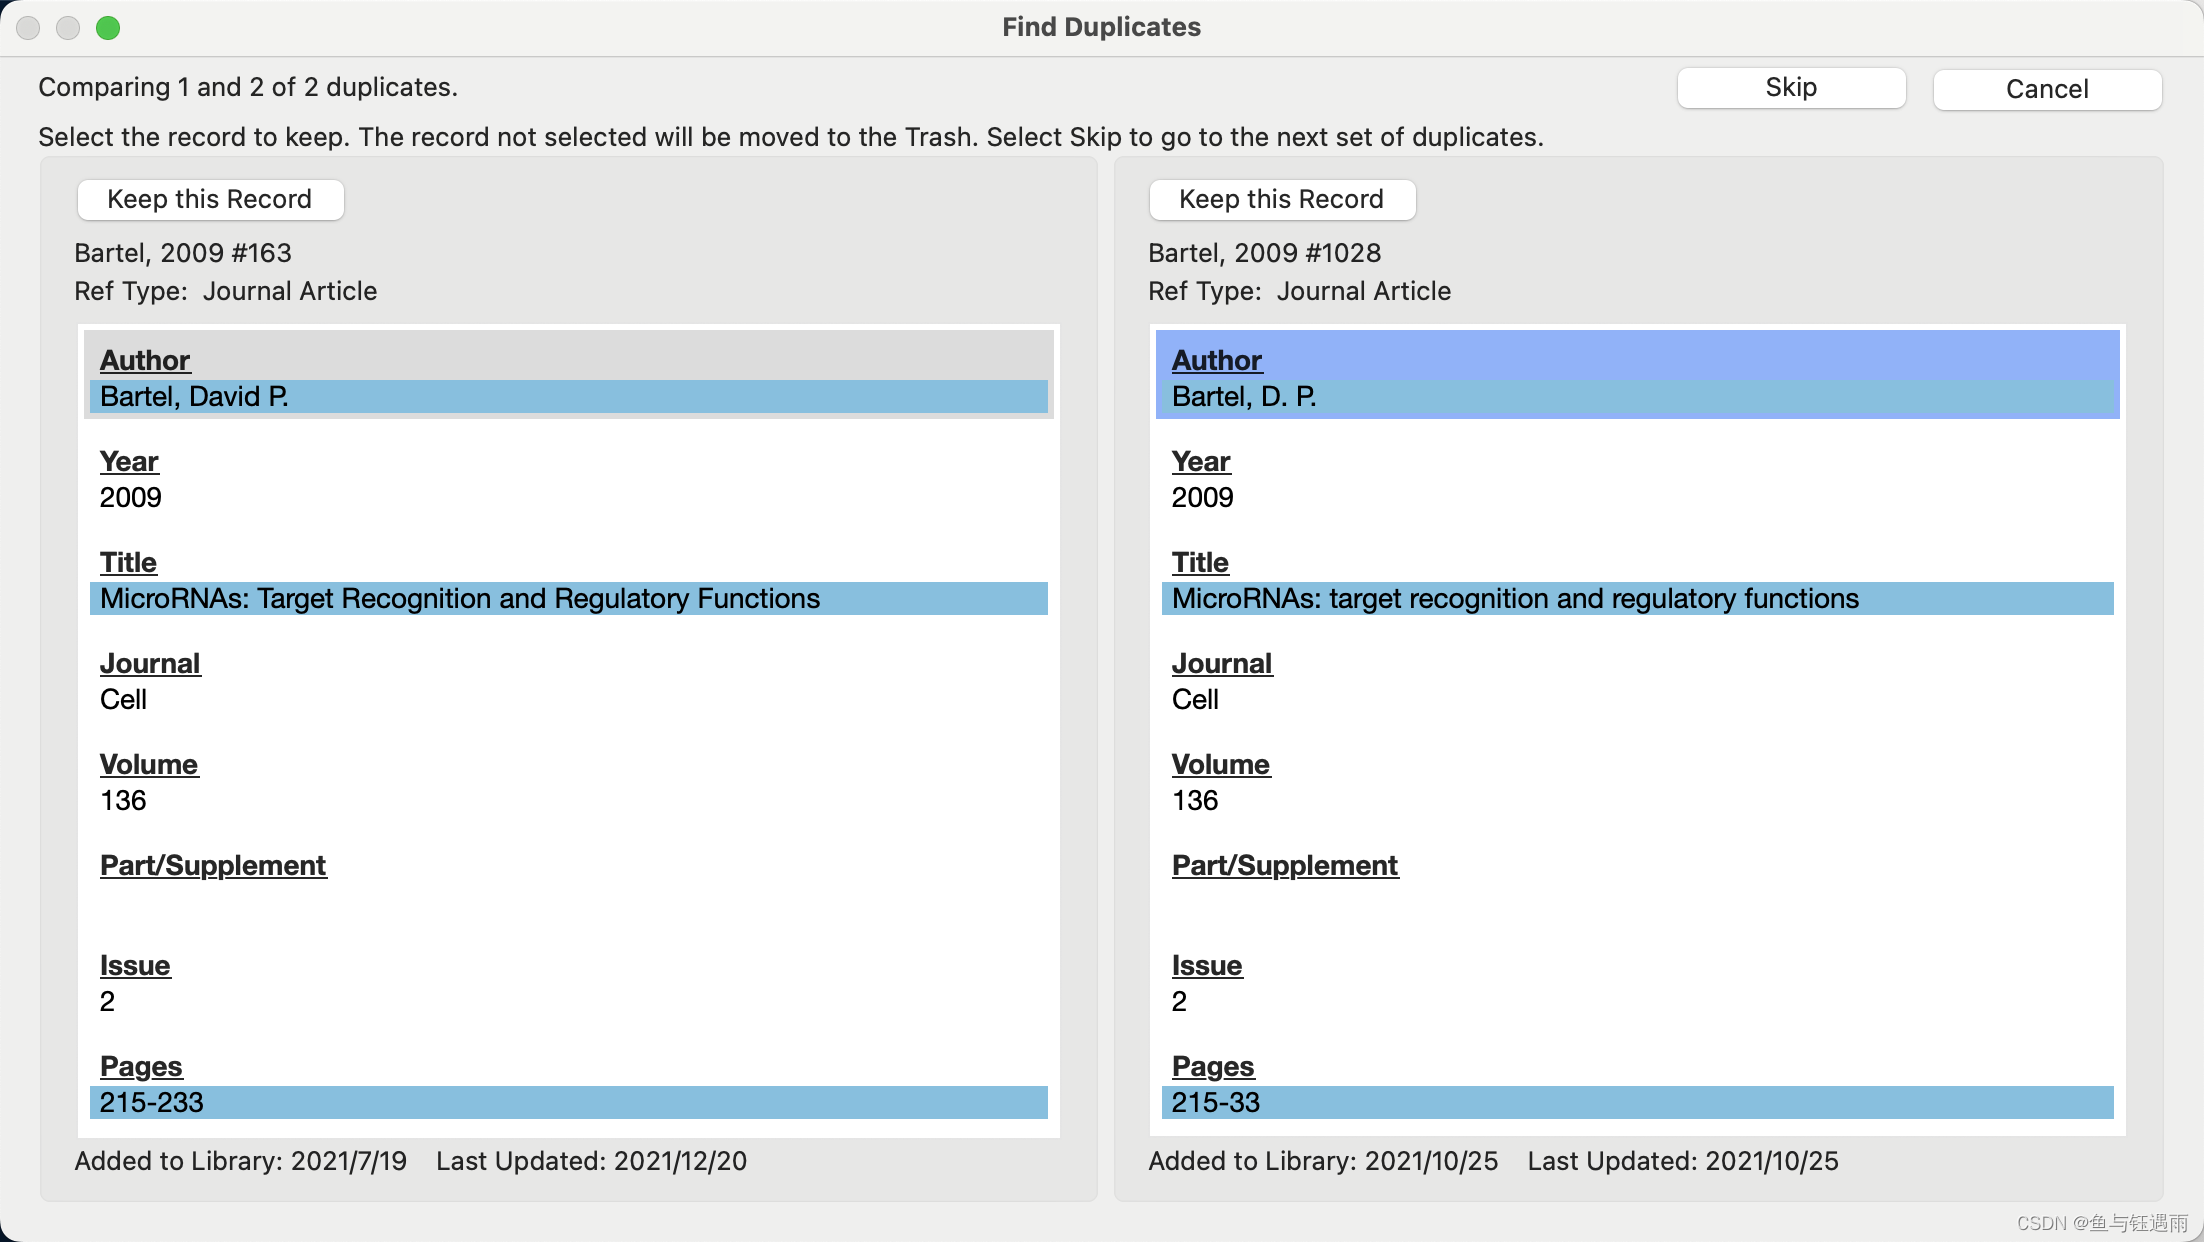Click 'Comparing 1 and 2 of 2 duplicates' text

248,87
